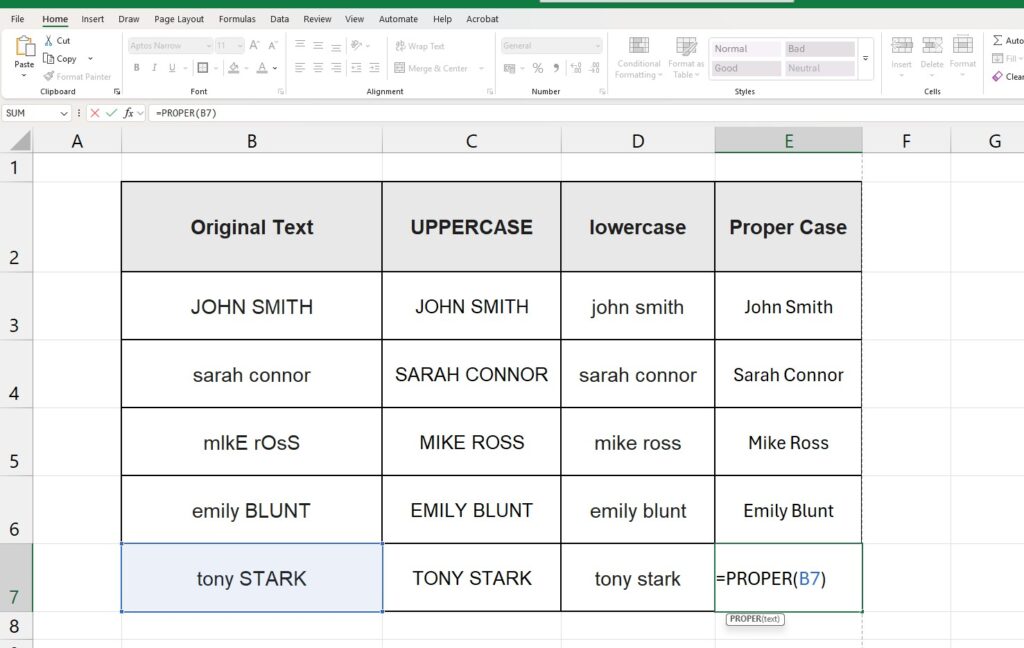Toggle bold formatting
The height and width of the screenshot is (648, 1024).
tap(137, 67)
